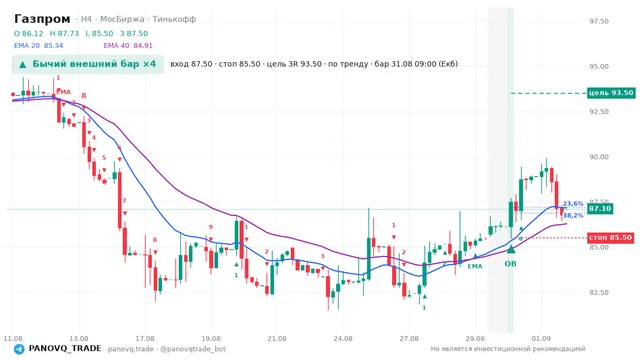640x360 pixels.
Task: Click the 24.08 date axis label
Action: (343, 339)
